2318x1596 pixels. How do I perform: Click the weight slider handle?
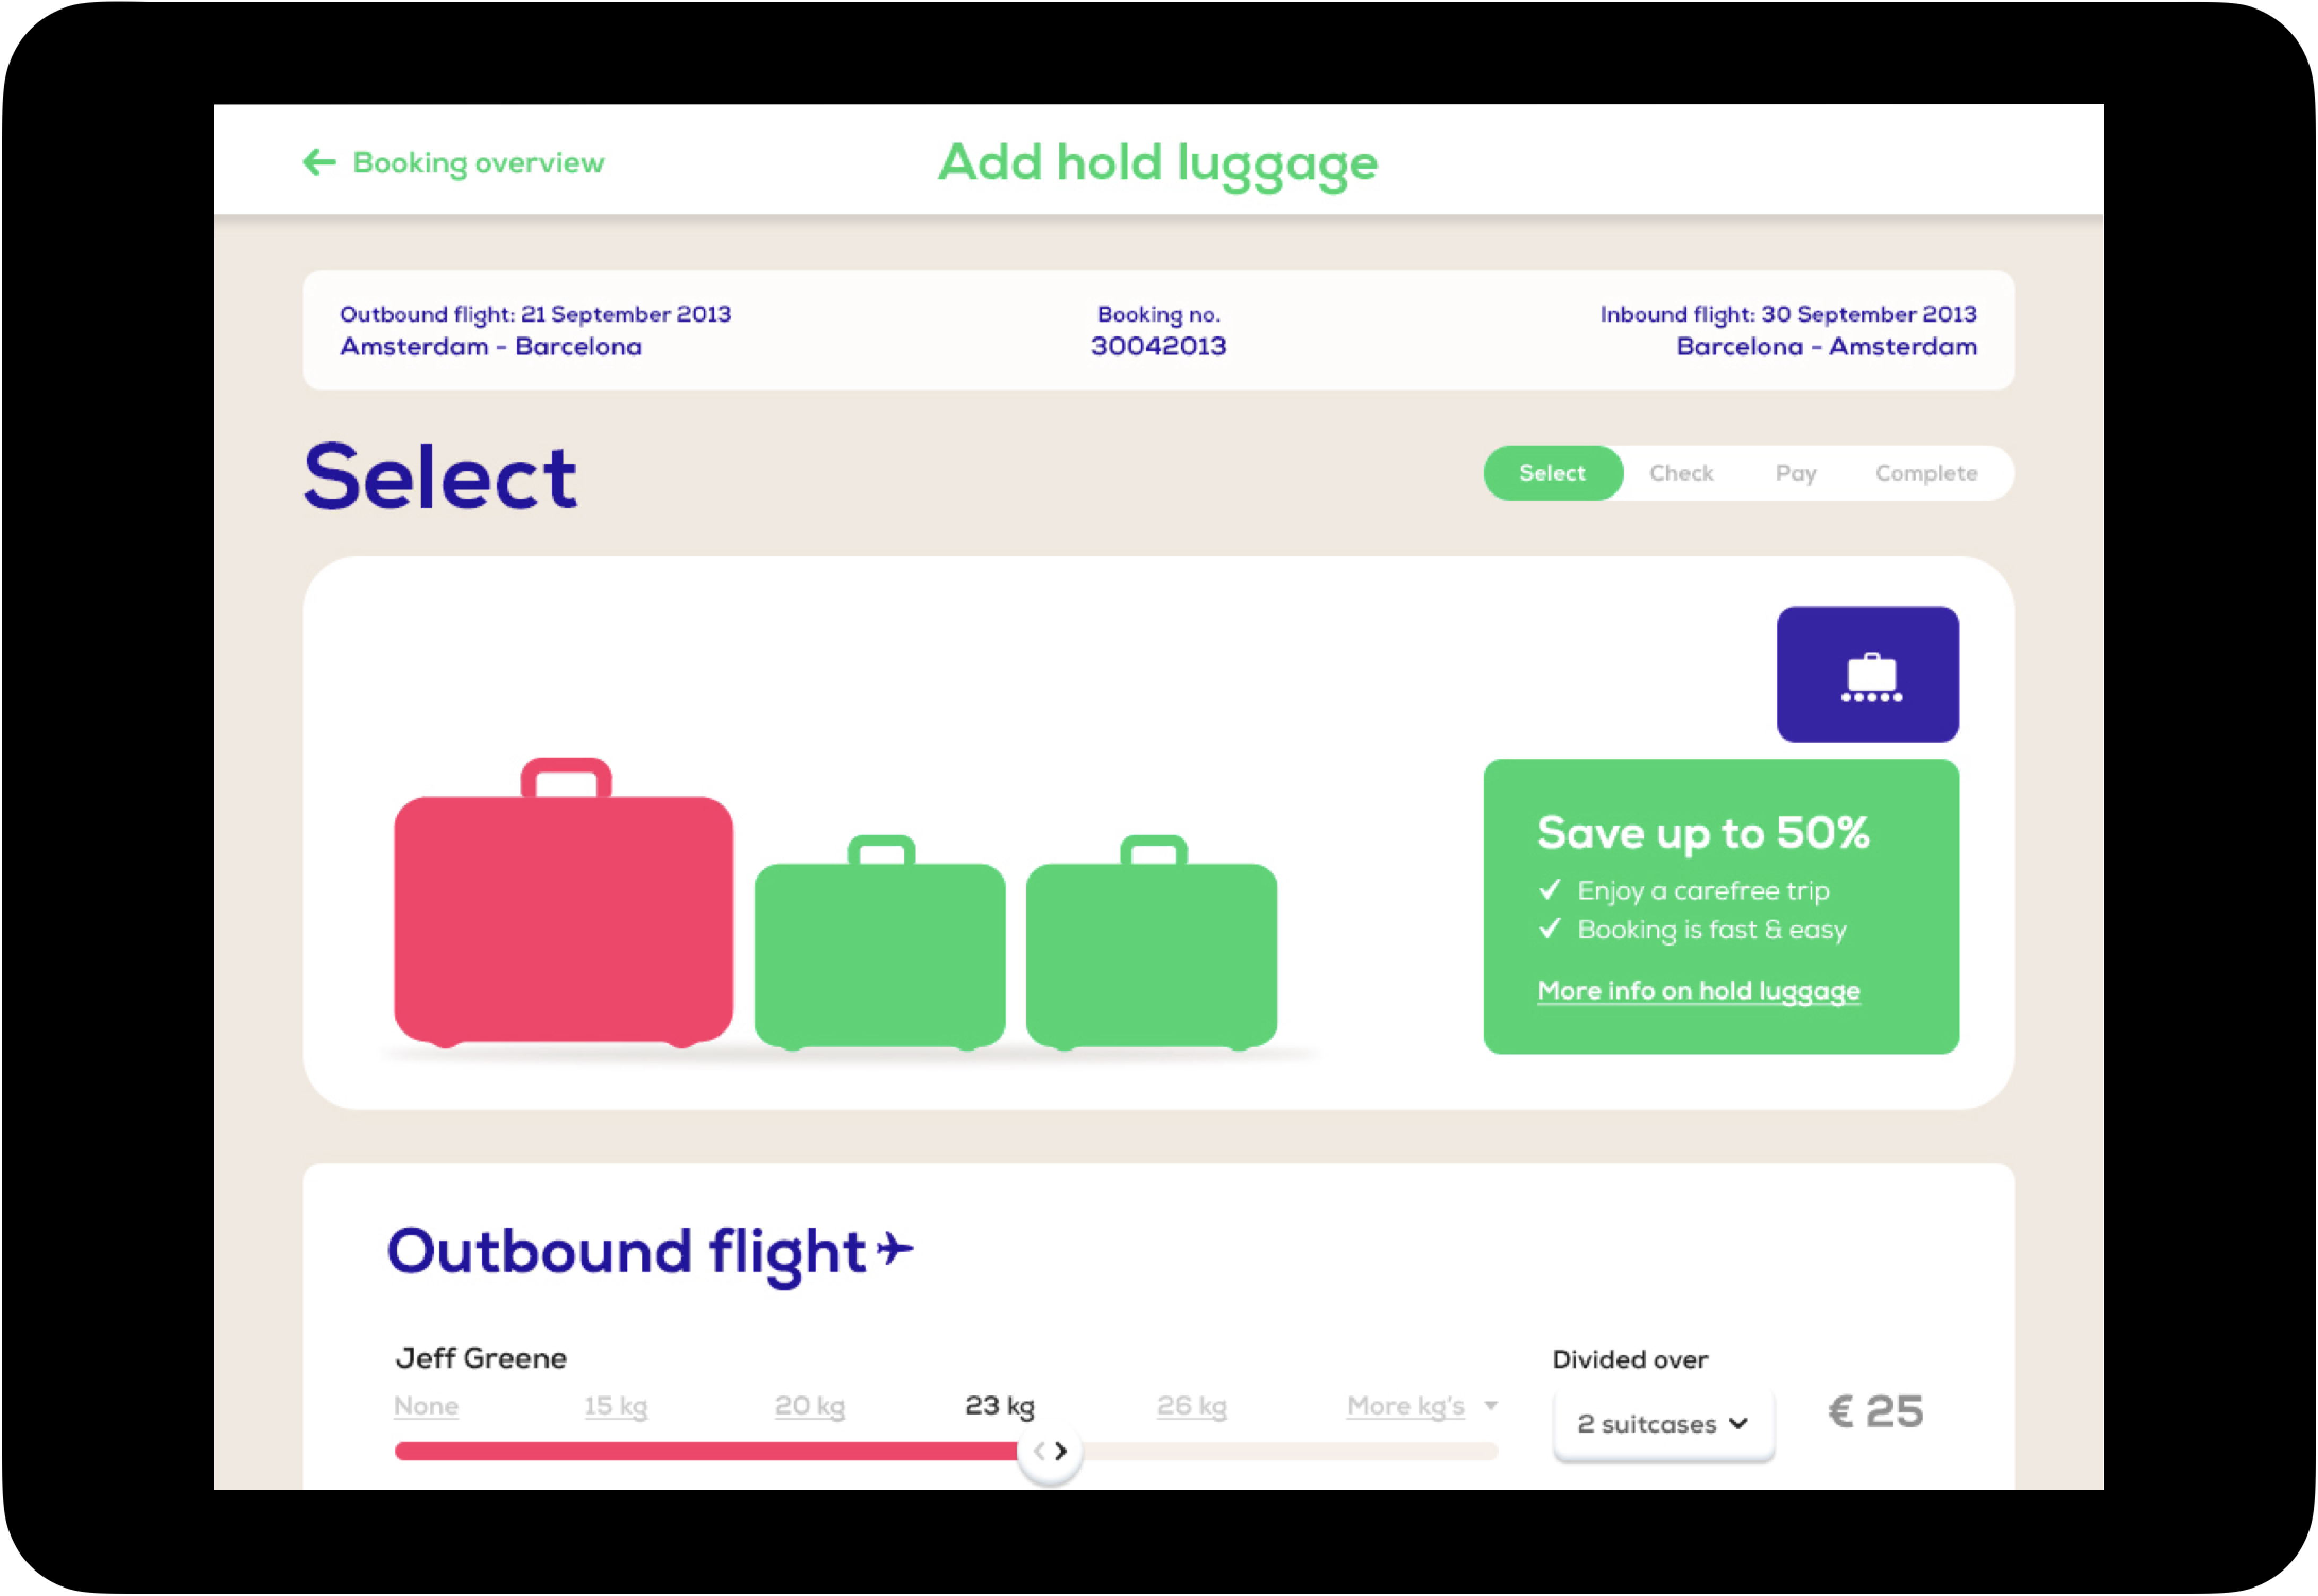pos(1050,1451)
